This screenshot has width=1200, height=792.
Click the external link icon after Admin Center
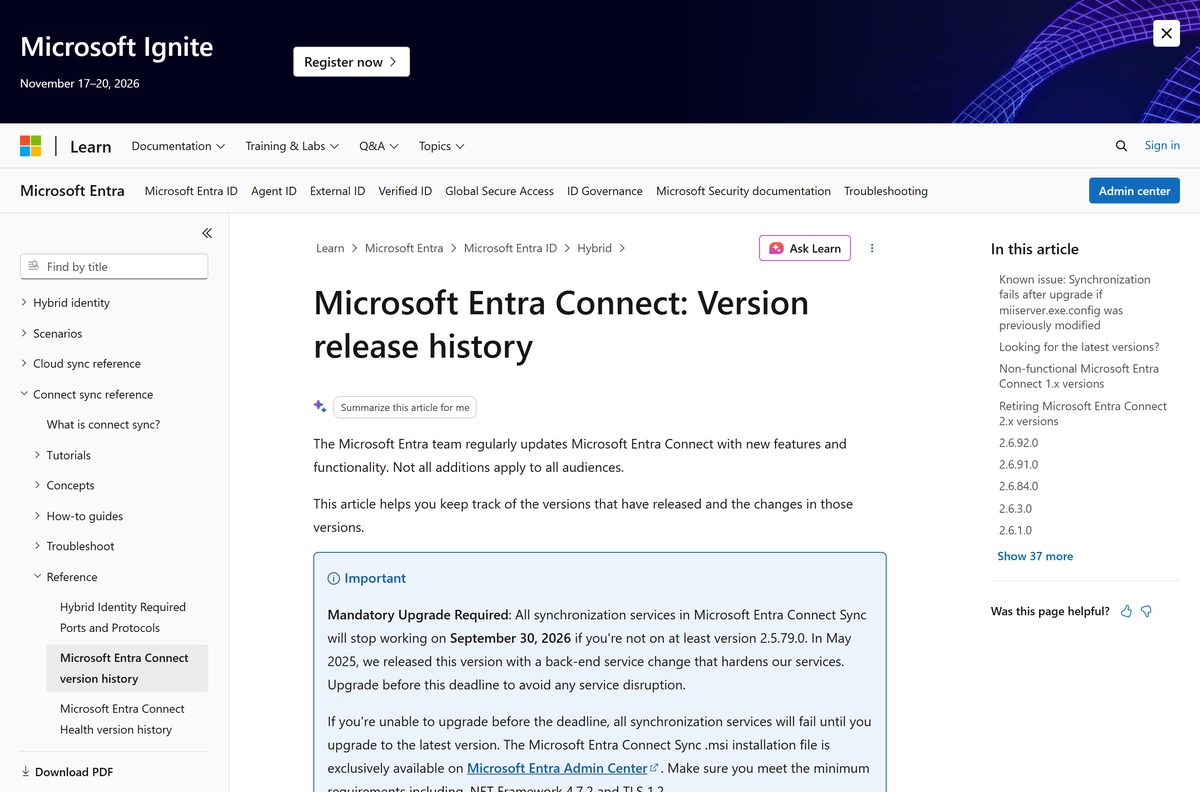pos(654,768)
